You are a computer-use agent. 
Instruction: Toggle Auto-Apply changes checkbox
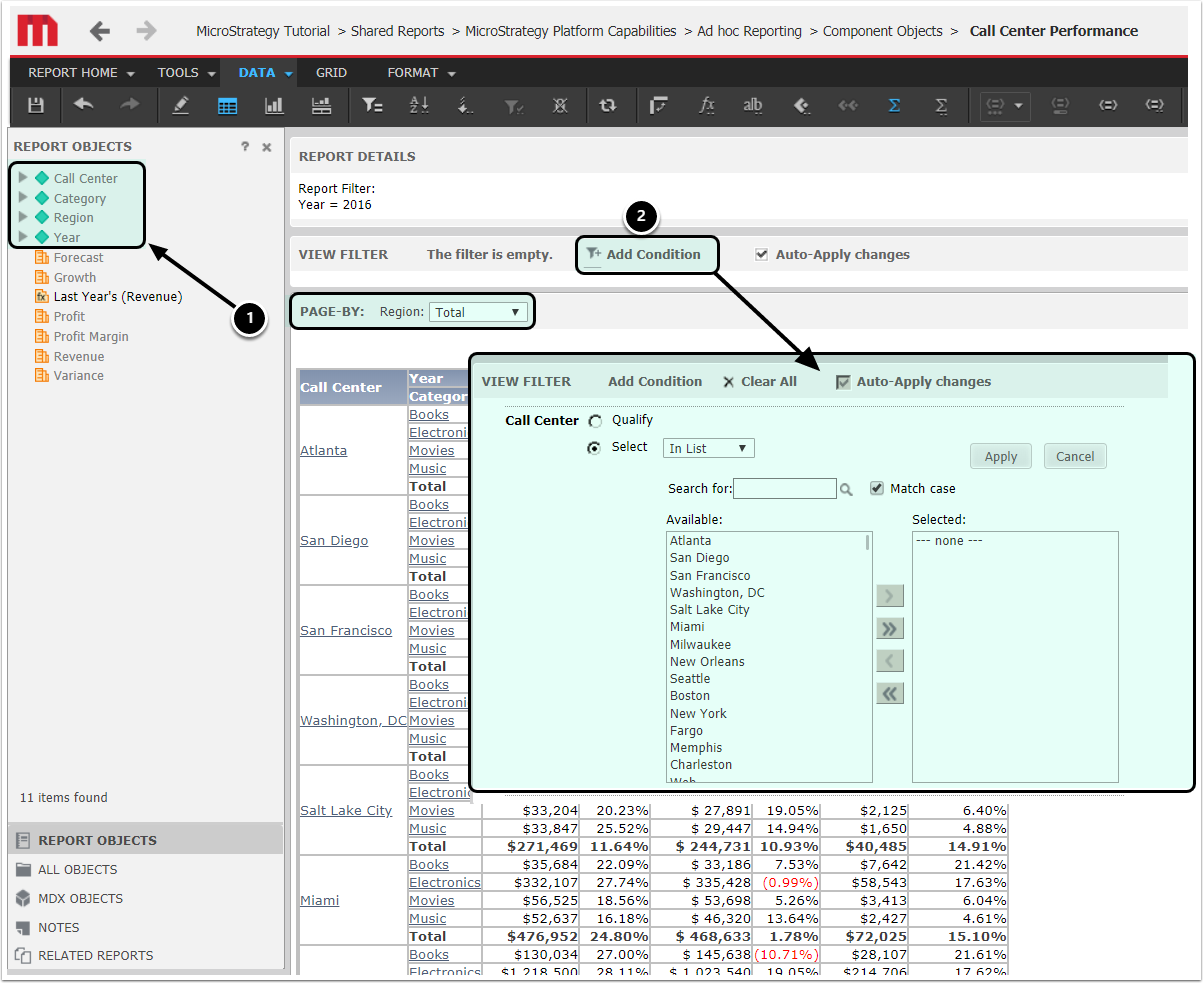click(x=763, y=254)
